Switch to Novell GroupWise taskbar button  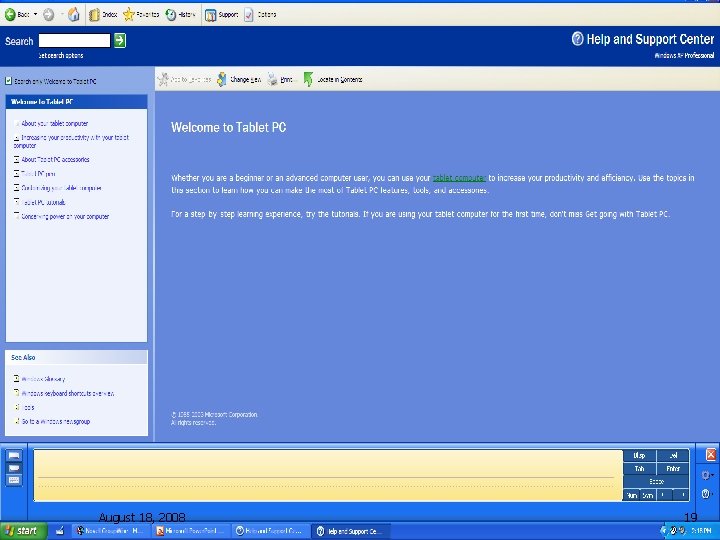click(x=110, y=531)
